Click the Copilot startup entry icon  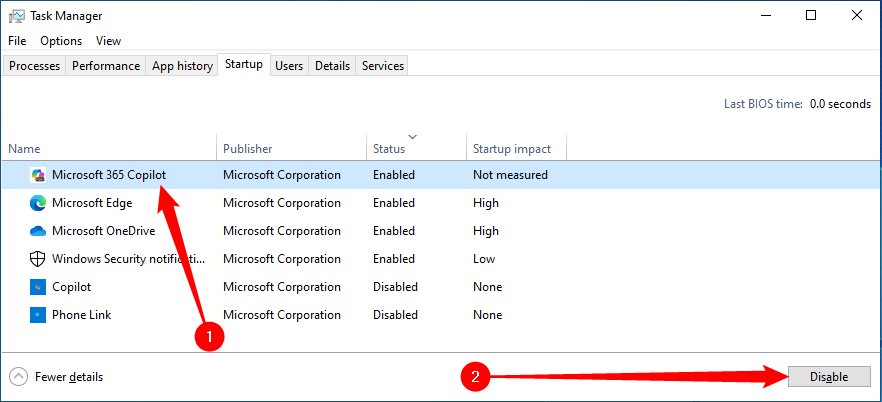pyautogui.click(x=38, y=287)
